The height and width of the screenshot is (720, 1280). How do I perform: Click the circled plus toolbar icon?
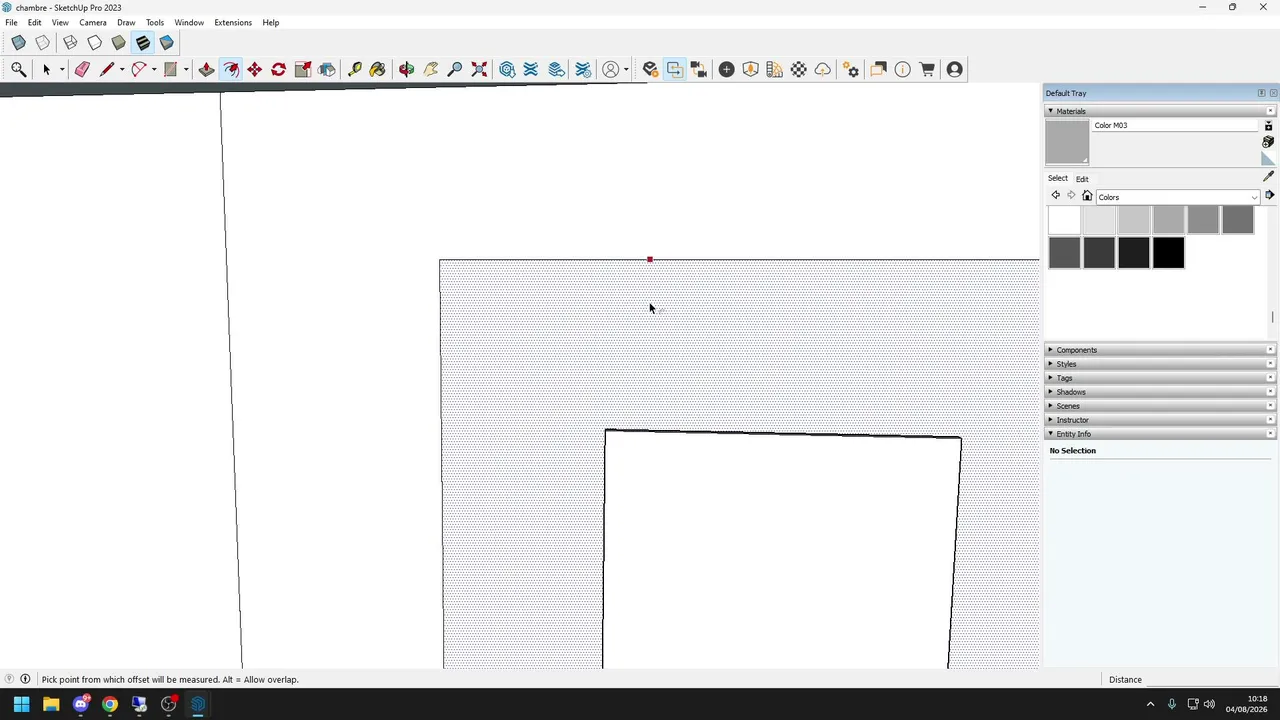point(727,69)
